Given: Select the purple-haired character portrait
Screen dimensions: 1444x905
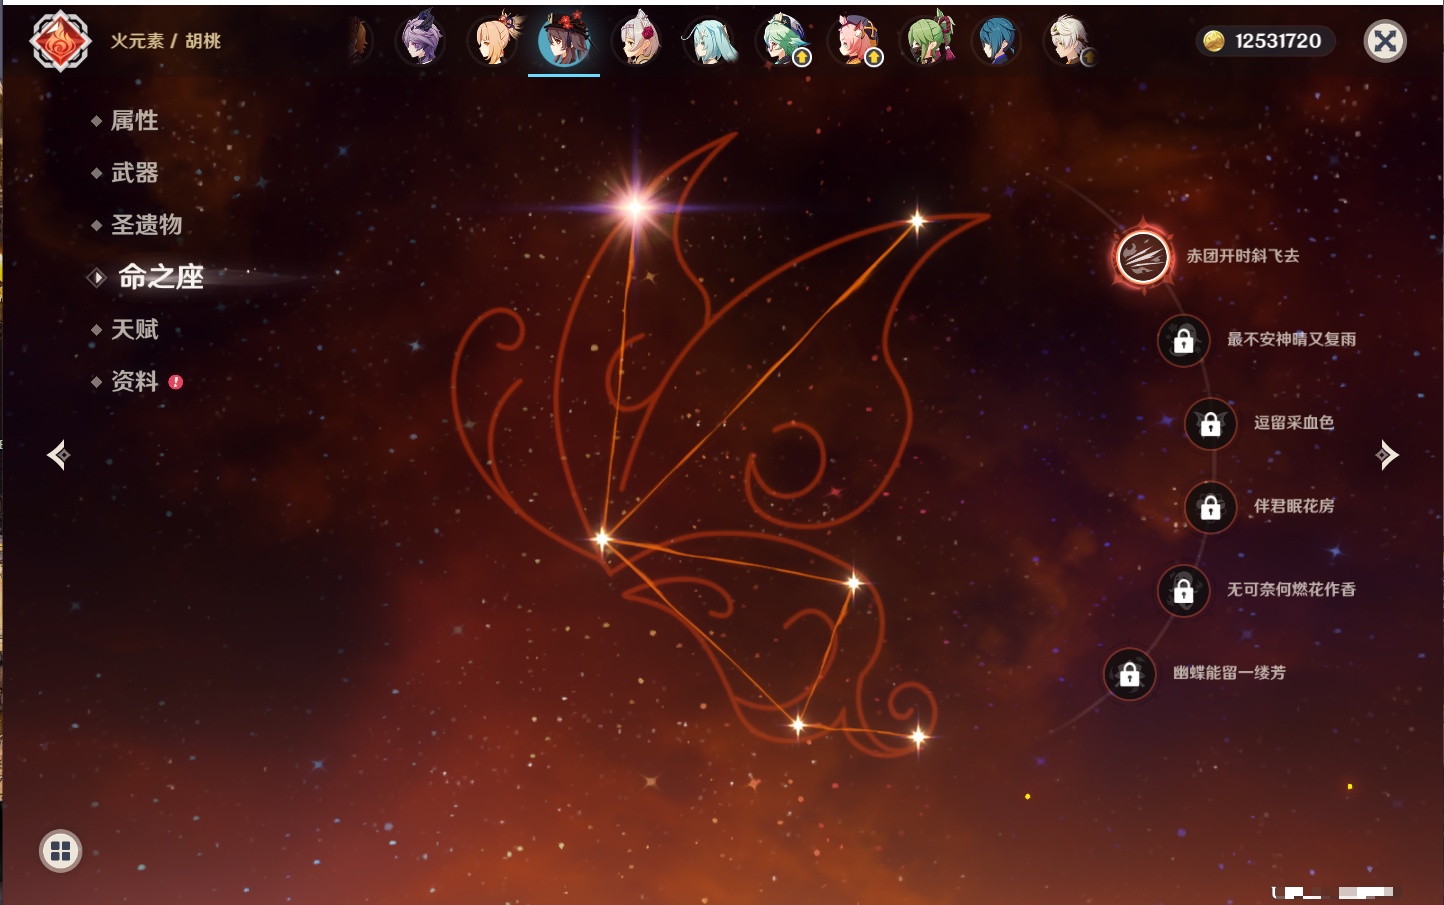Looking at the screenshot, I should (421, 41).
